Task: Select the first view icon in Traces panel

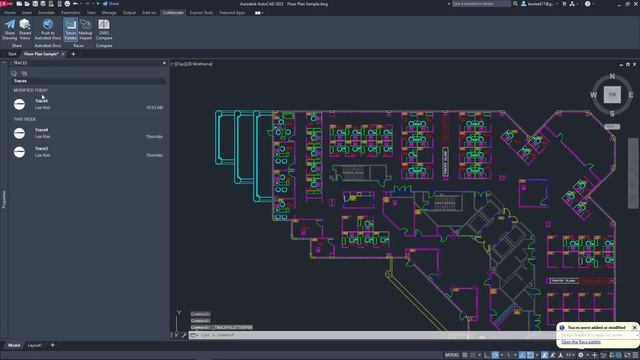Action: pos(13,73)
